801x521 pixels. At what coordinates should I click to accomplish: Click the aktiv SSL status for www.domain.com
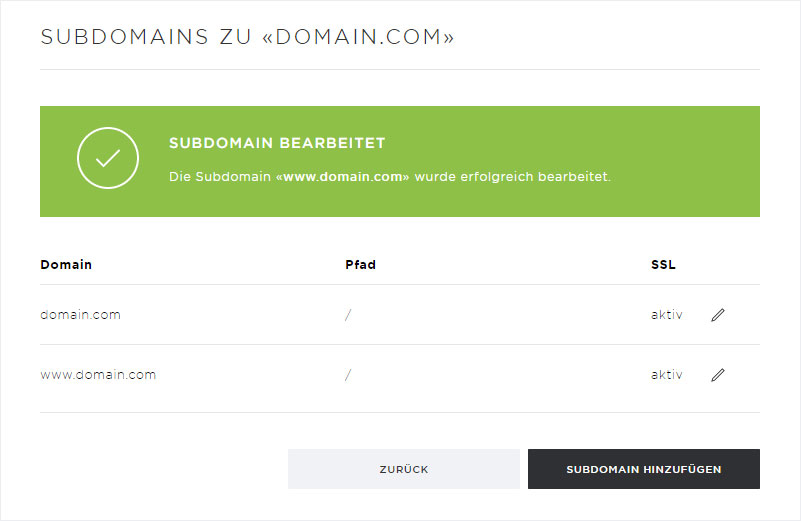click(667, 374)
